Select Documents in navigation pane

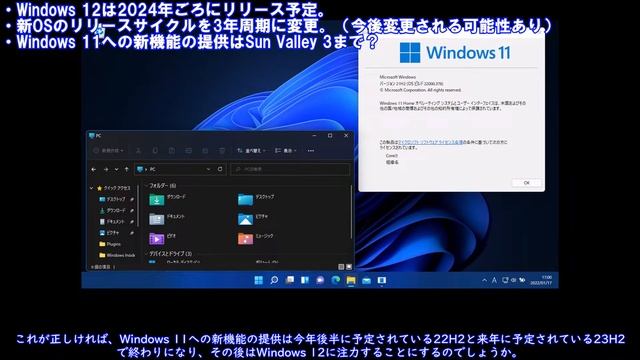click(112, 221)
